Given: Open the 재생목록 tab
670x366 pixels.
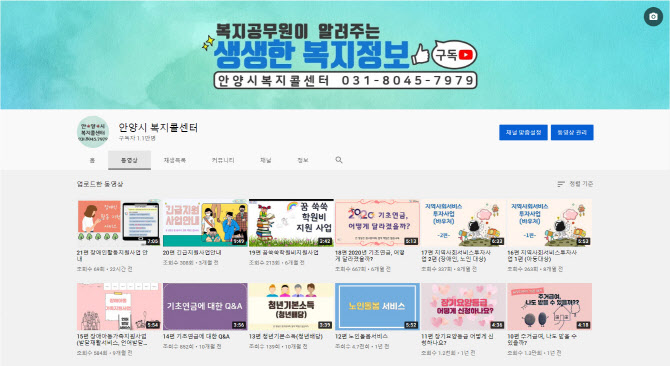Looking at the screenshot, I should [174, 160].
